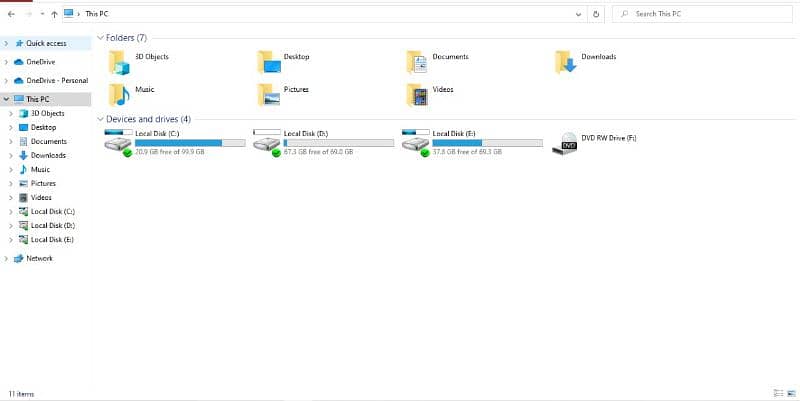Switch to large thumbnails view in status bar

pos(791,393)
